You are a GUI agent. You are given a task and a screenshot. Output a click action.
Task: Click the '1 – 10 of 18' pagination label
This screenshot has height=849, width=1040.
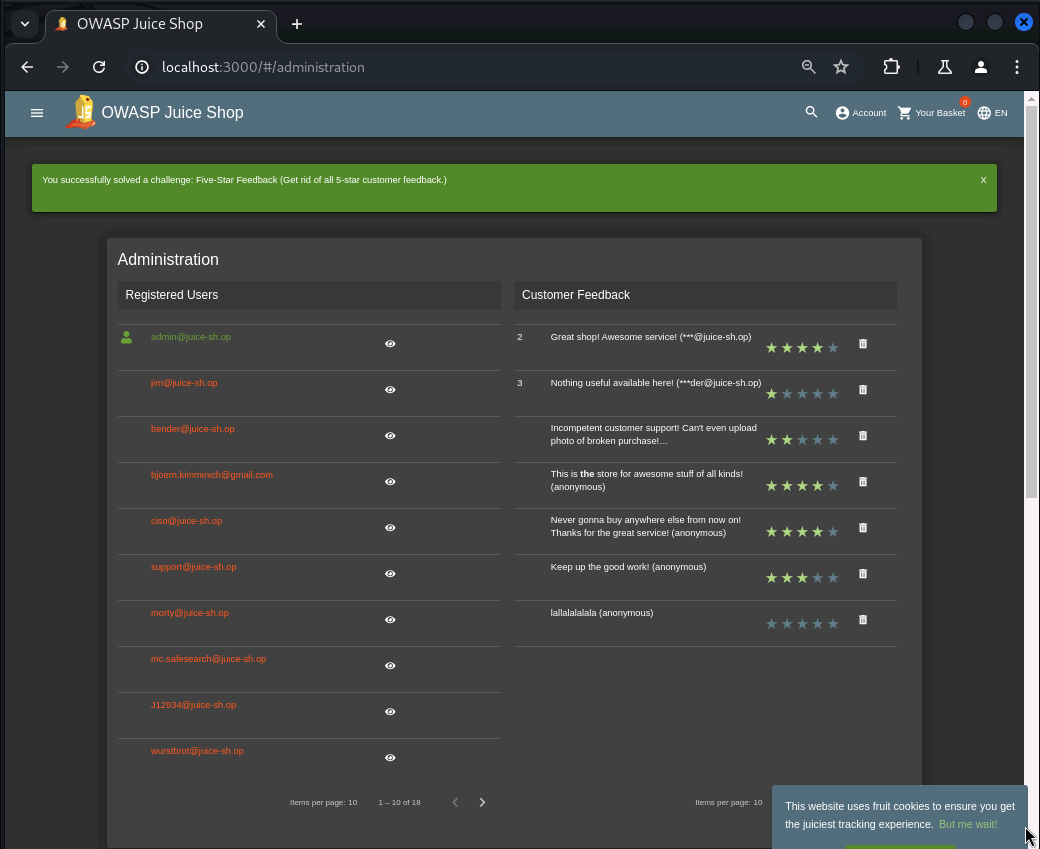(x=399, y=803)
